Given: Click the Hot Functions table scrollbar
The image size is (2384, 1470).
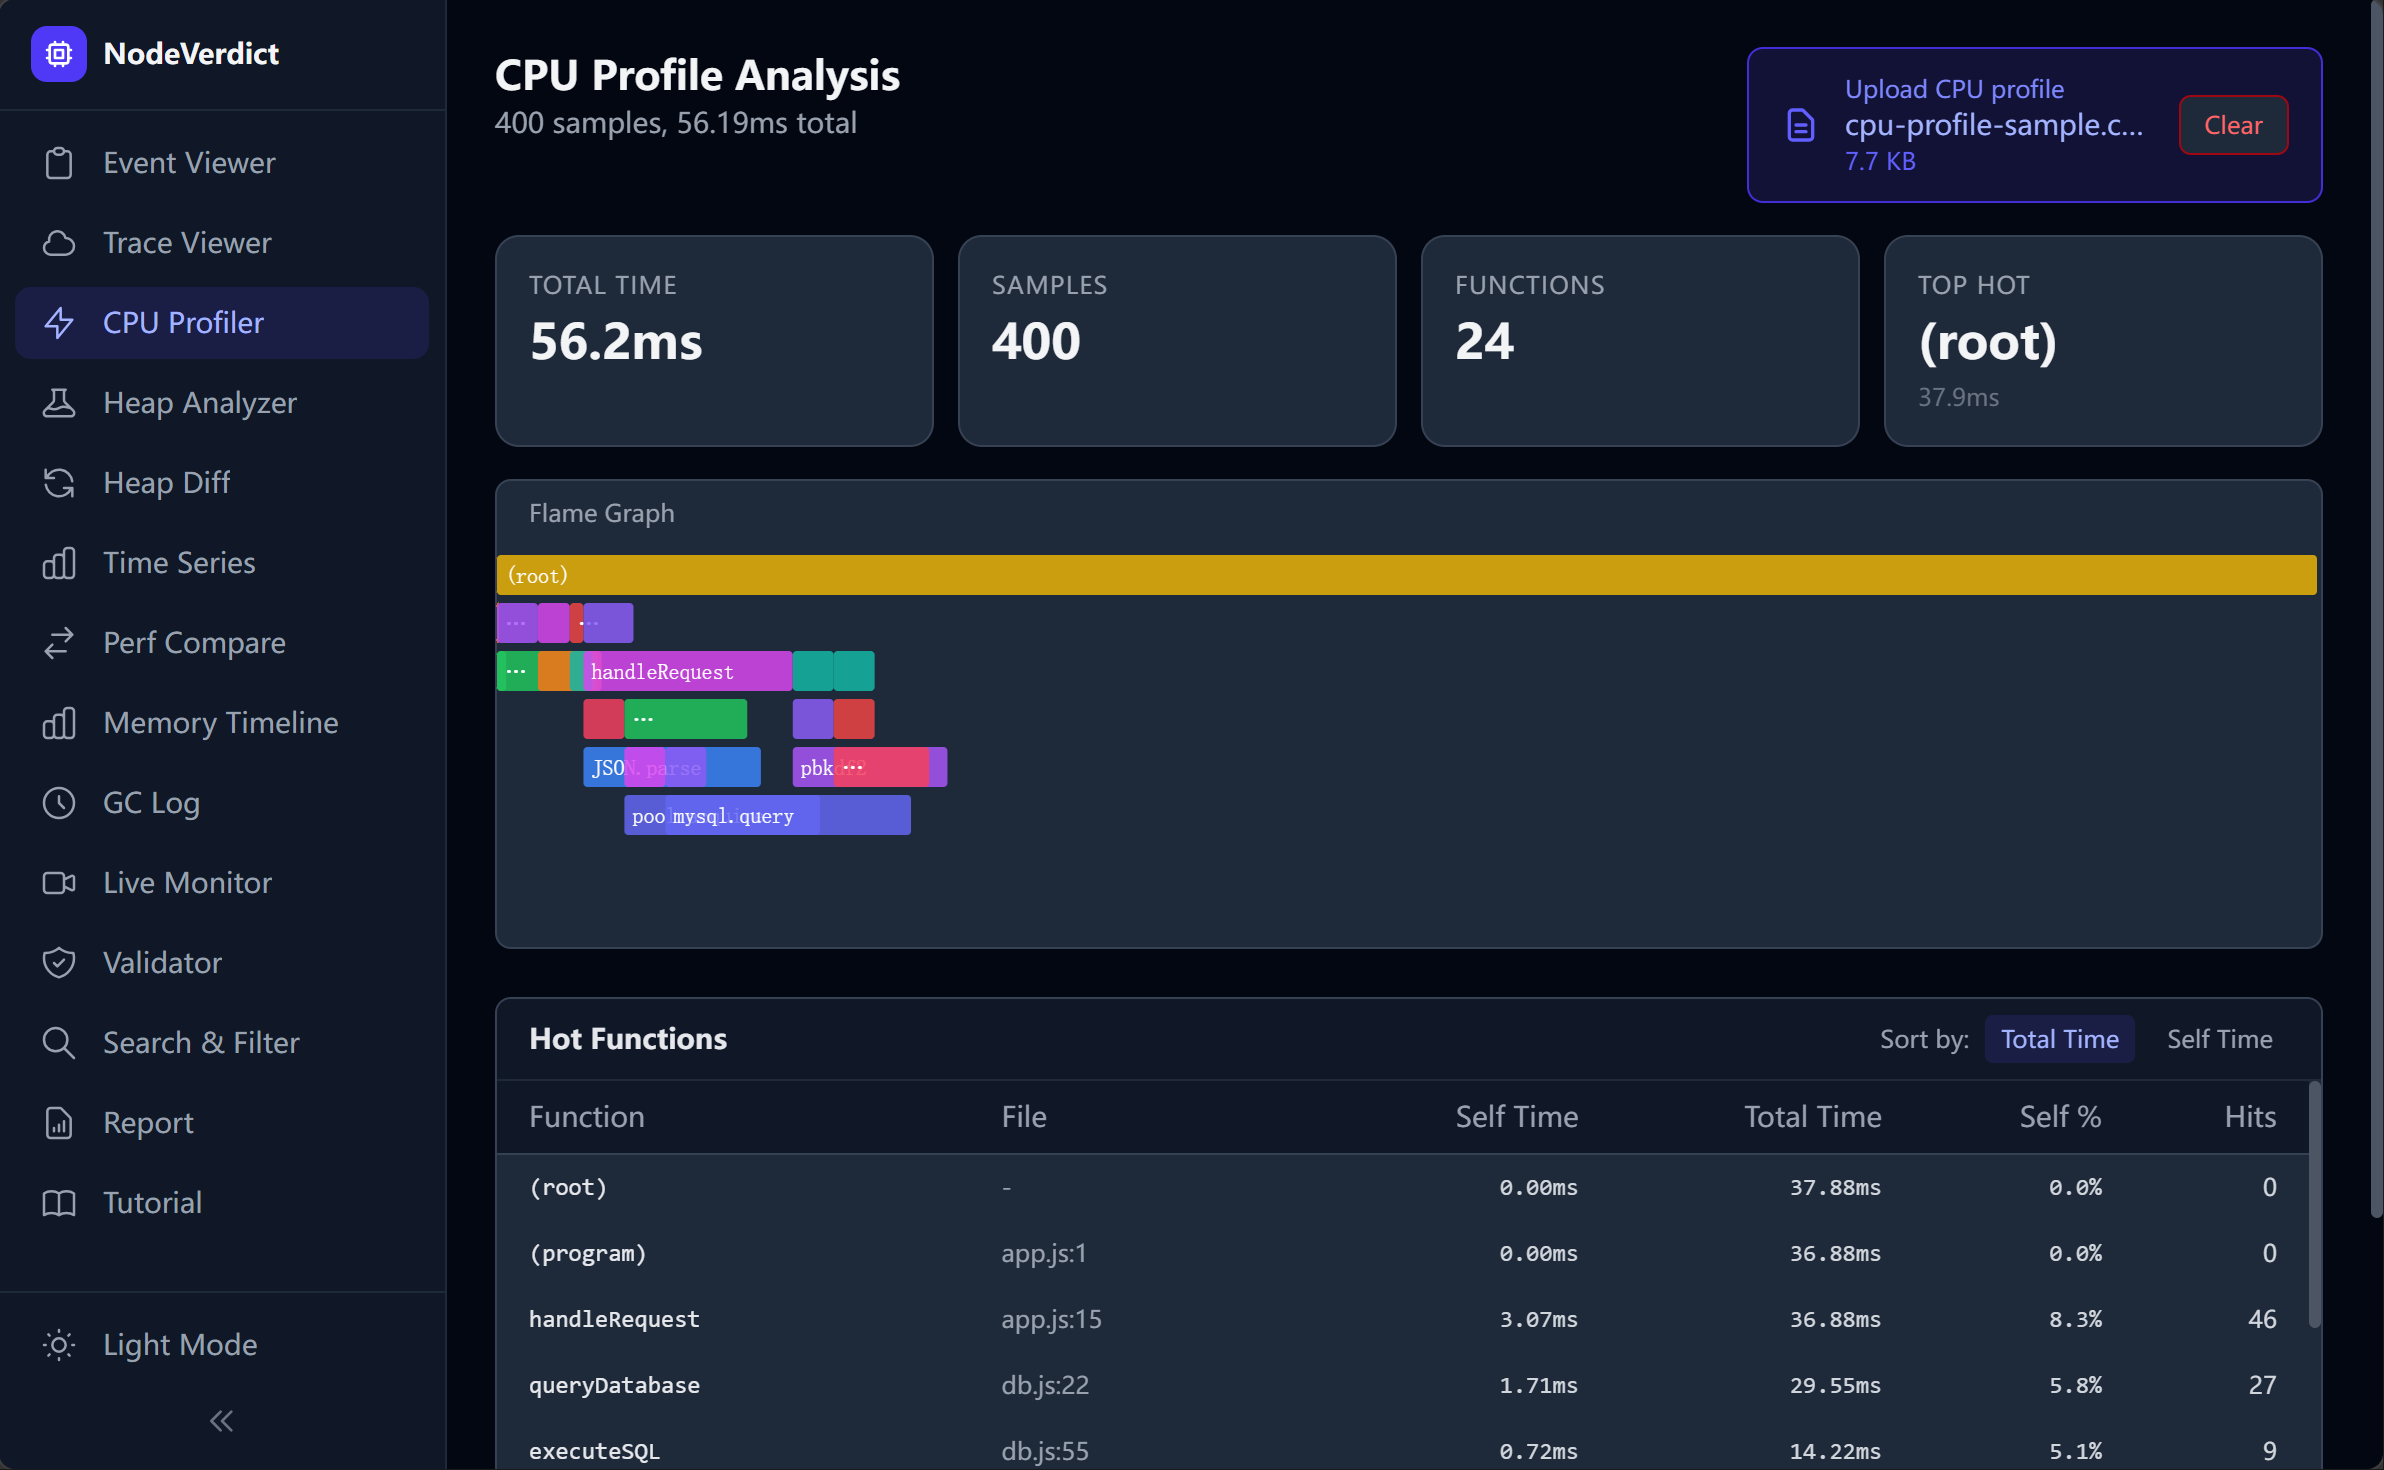Looking at the screenshot, I should pyautogui.click(x=2314, y=1204).
